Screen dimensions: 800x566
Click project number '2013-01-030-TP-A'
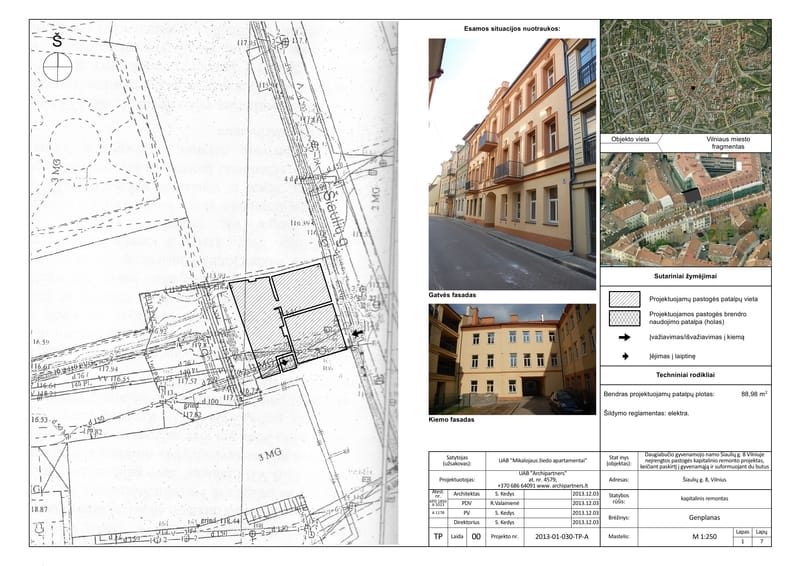[x=562, y=536]
